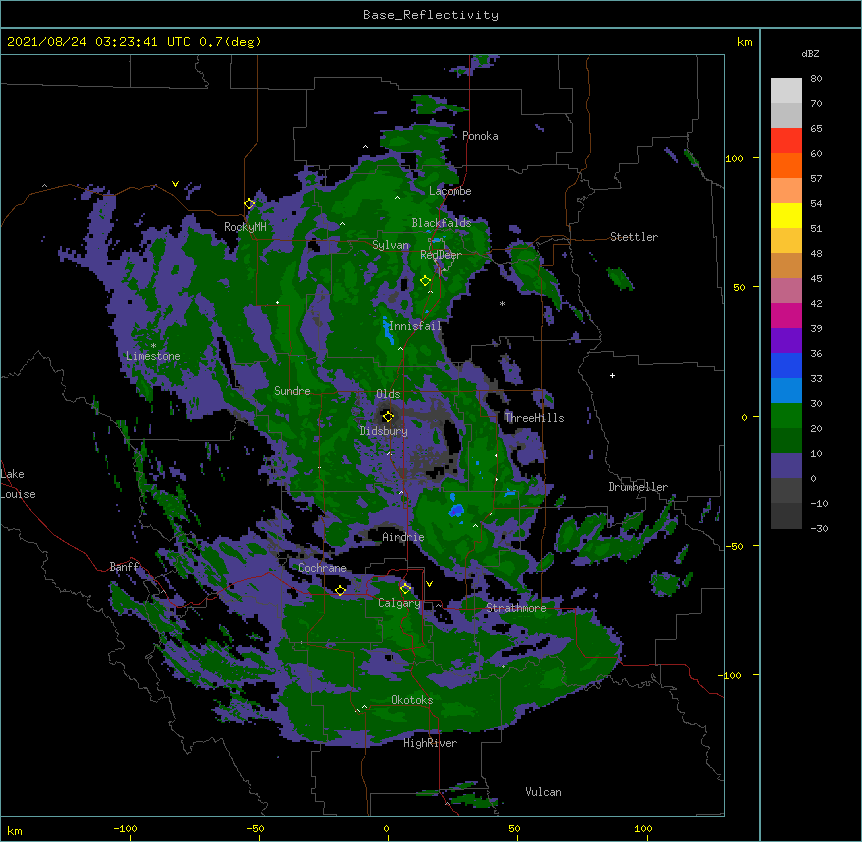
Task: Click the Vulcan label
Action: (543, 792)
